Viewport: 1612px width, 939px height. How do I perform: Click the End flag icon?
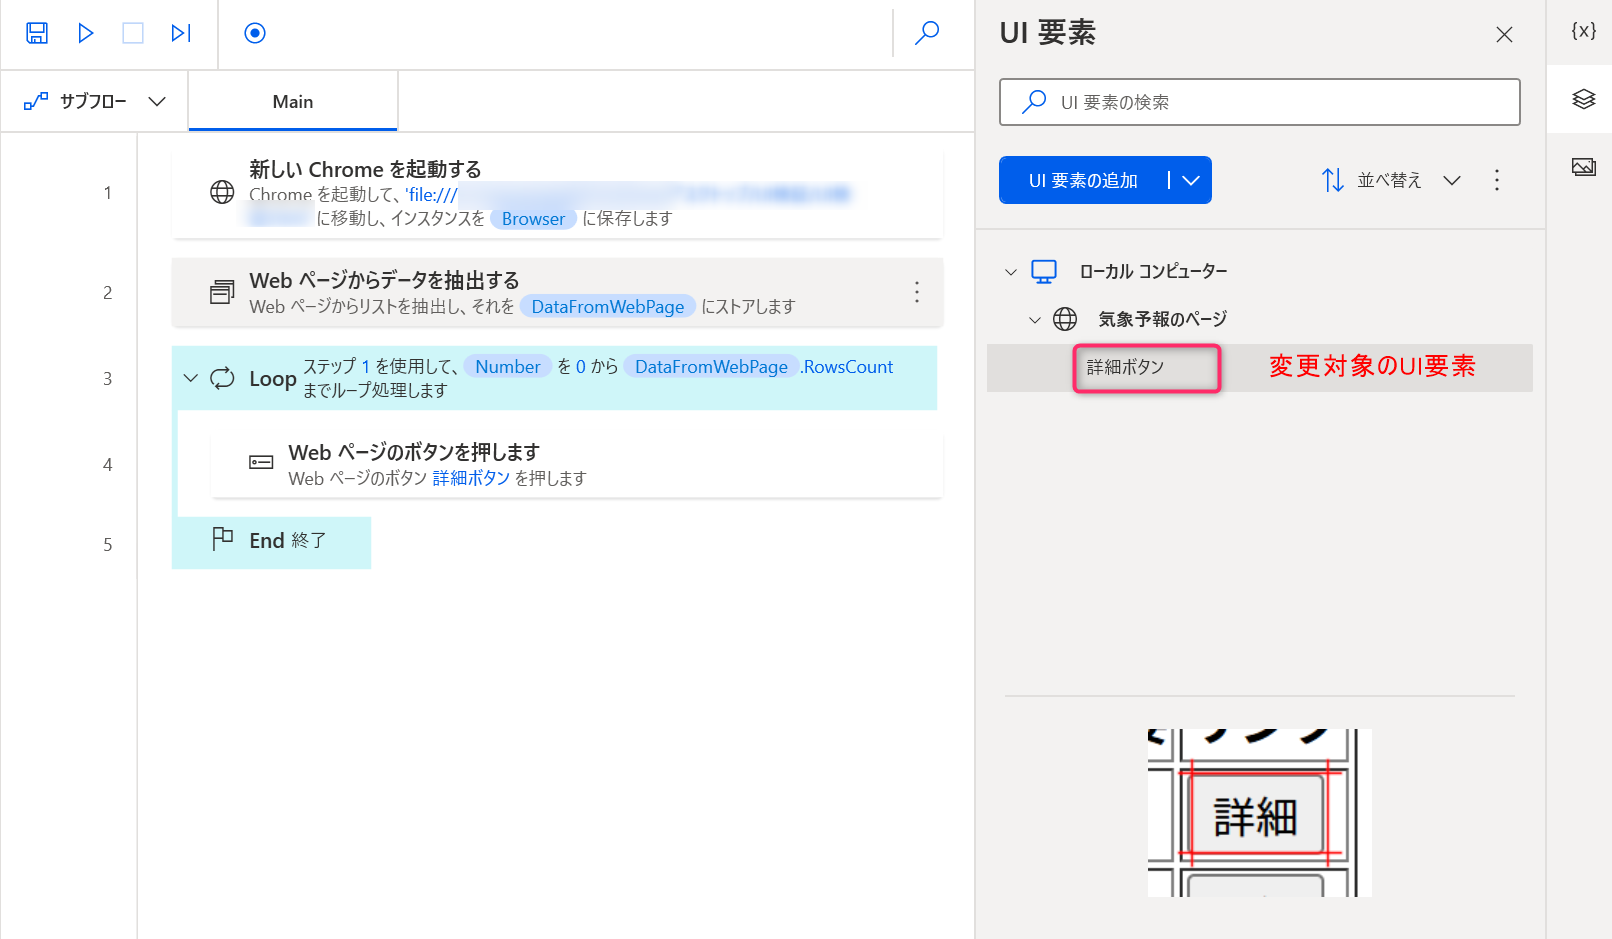222,539
